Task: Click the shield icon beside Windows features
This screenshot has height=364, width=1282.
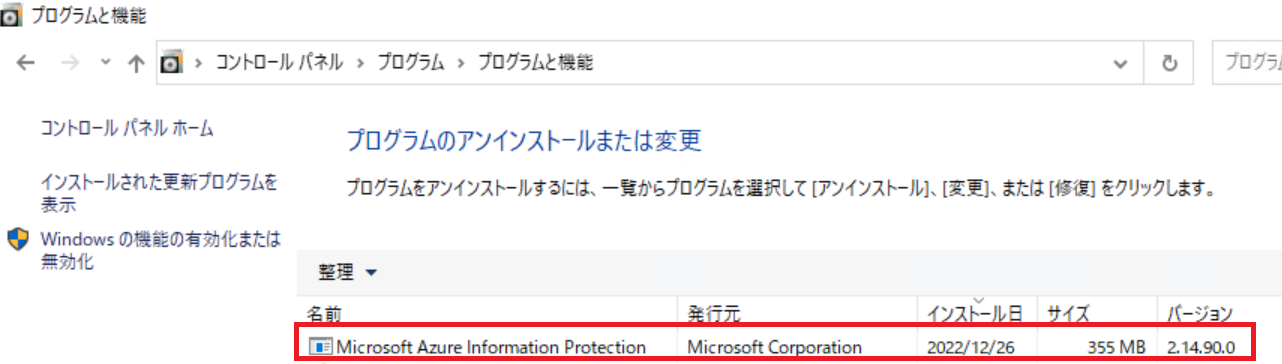Action: [x=18, y=240]
